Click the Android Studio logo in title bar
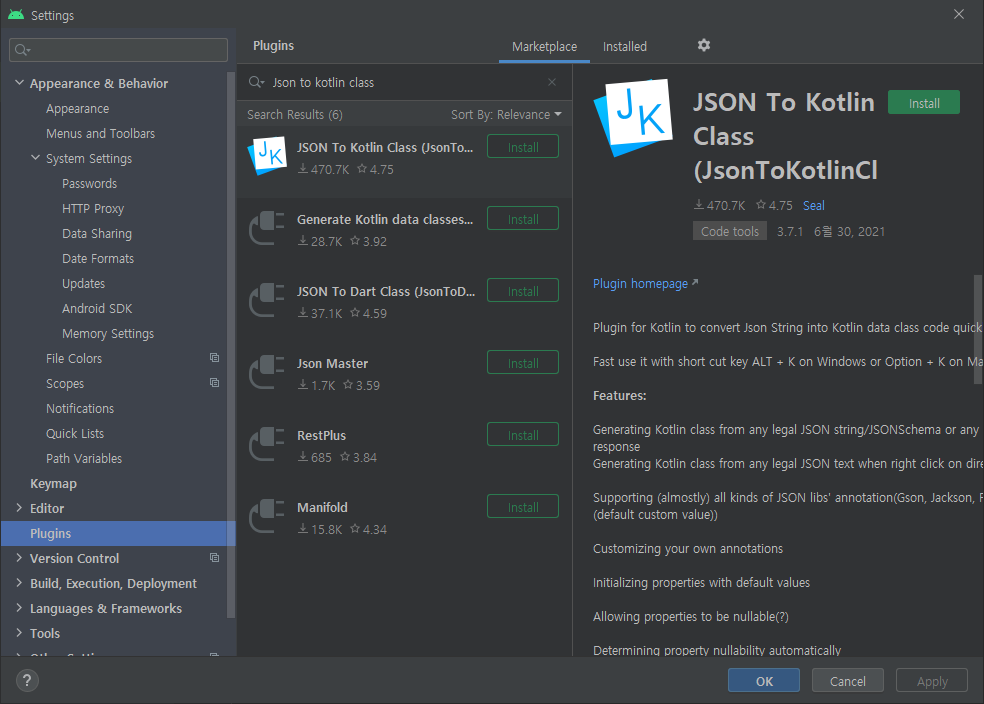The image size is (984, 704). click(x=16, y=14)
